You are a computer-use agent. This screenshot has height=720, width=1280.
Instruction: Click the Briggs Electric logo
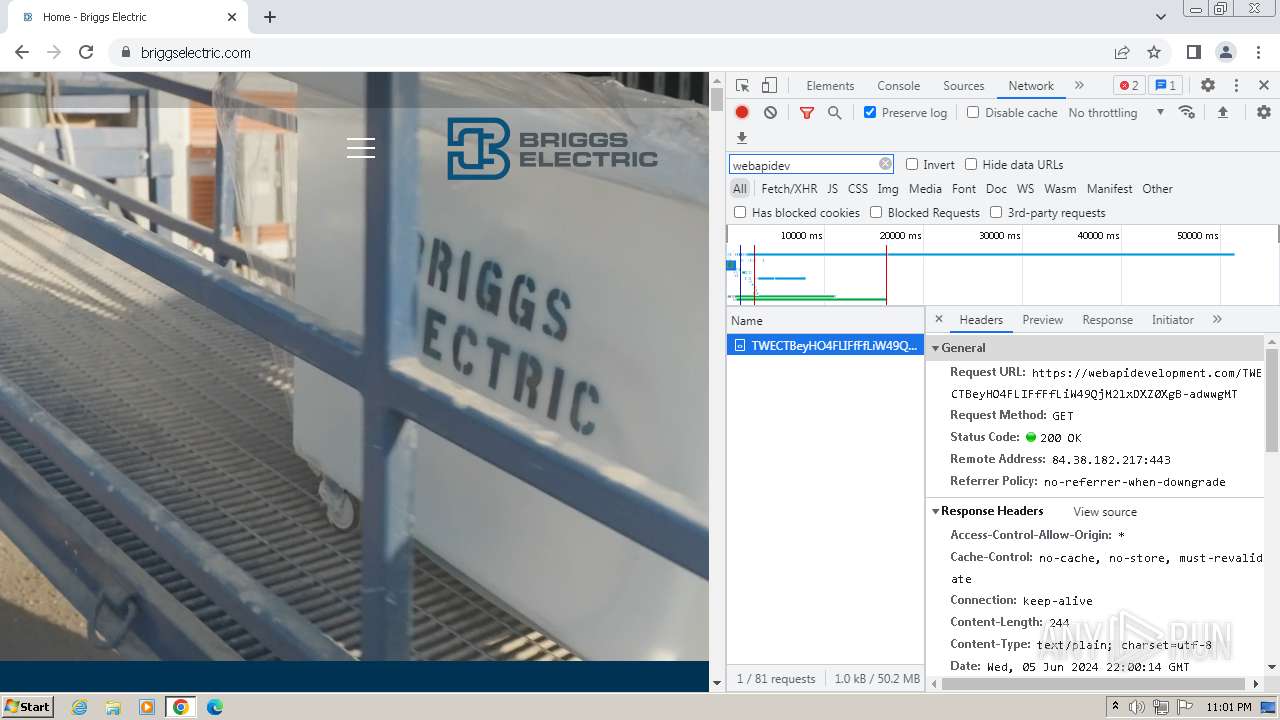[x=552, y=148]
